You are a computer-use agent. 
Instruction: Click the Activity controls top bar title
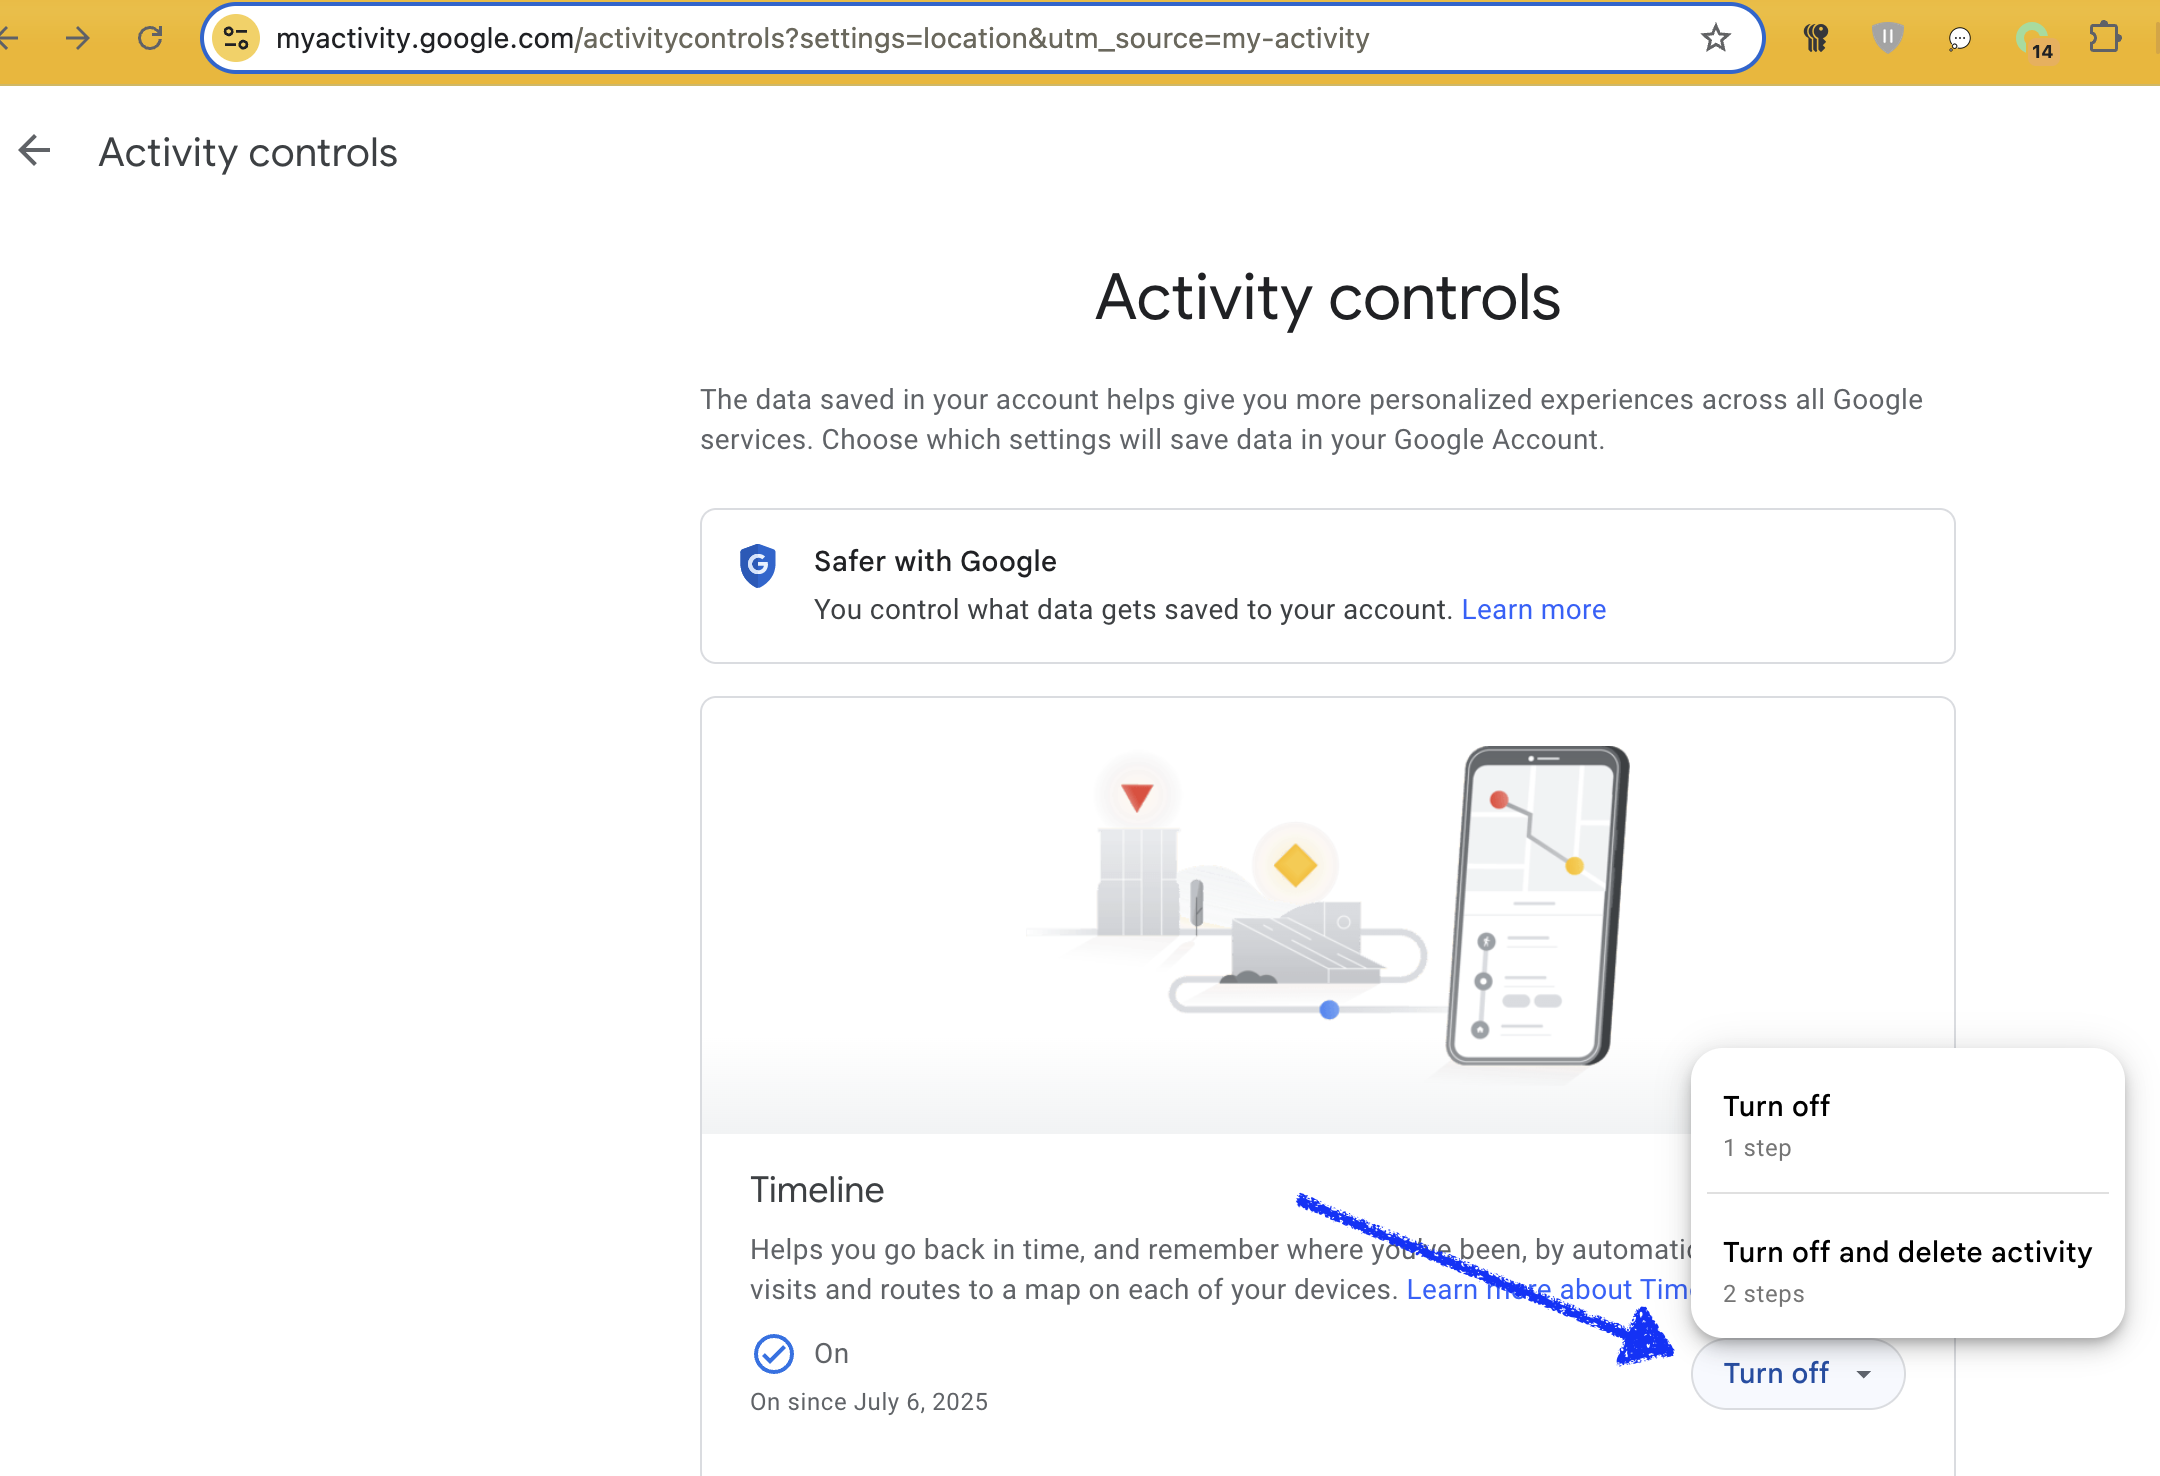pyautogui.click(x=248, y=153)
